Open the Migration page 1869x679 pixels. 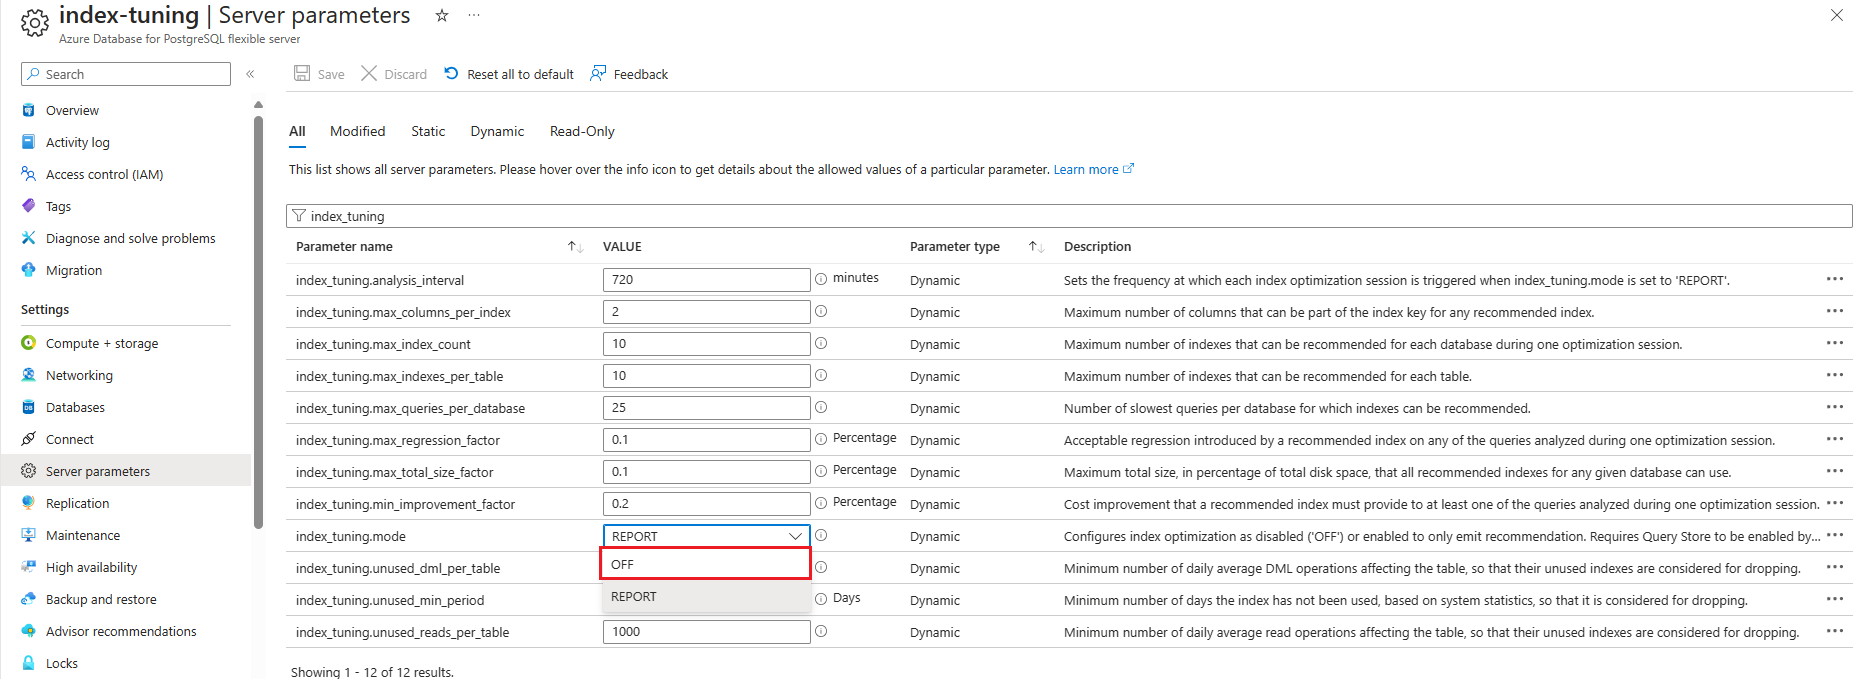[x=73, y=270]
